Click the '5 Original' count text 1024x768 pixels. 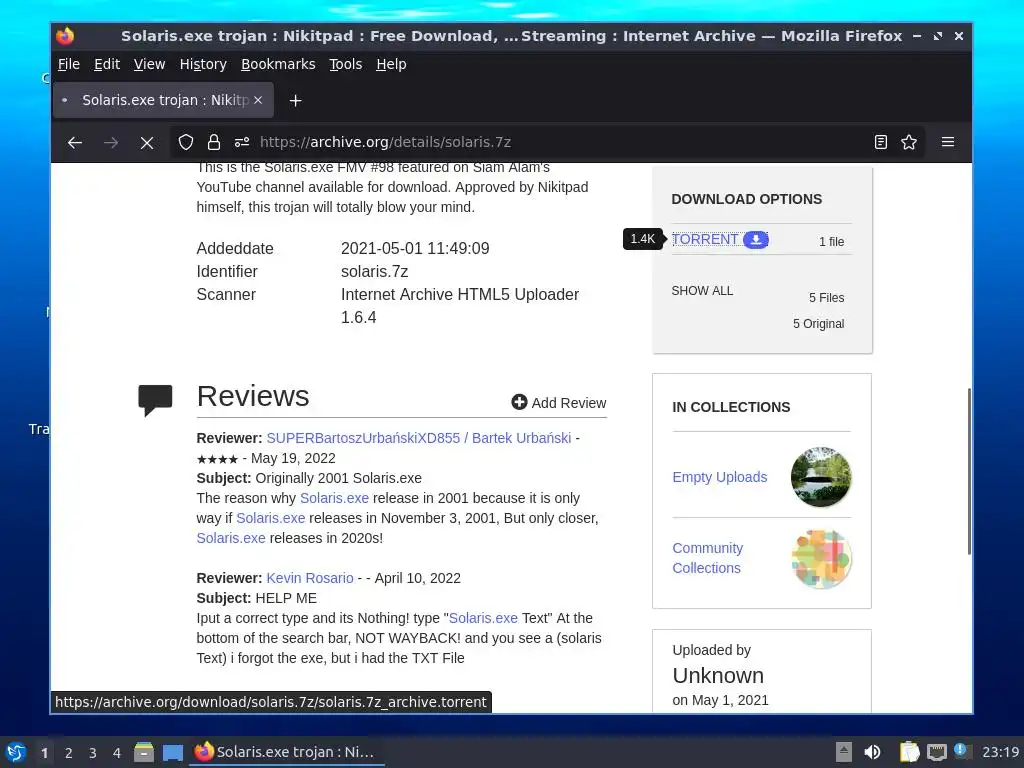pyautogui.click(x=818, y=324)
